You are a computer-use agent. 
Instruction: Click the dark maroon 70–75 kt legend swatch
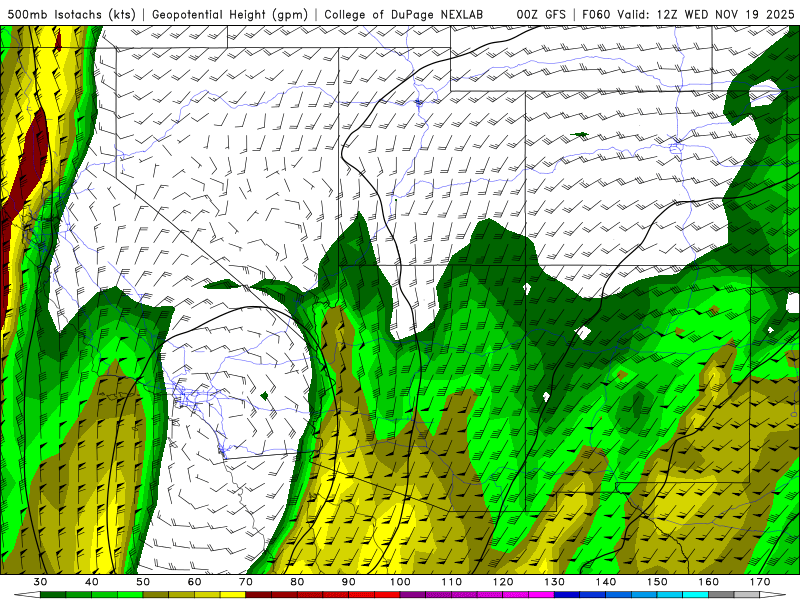point(259,595)
